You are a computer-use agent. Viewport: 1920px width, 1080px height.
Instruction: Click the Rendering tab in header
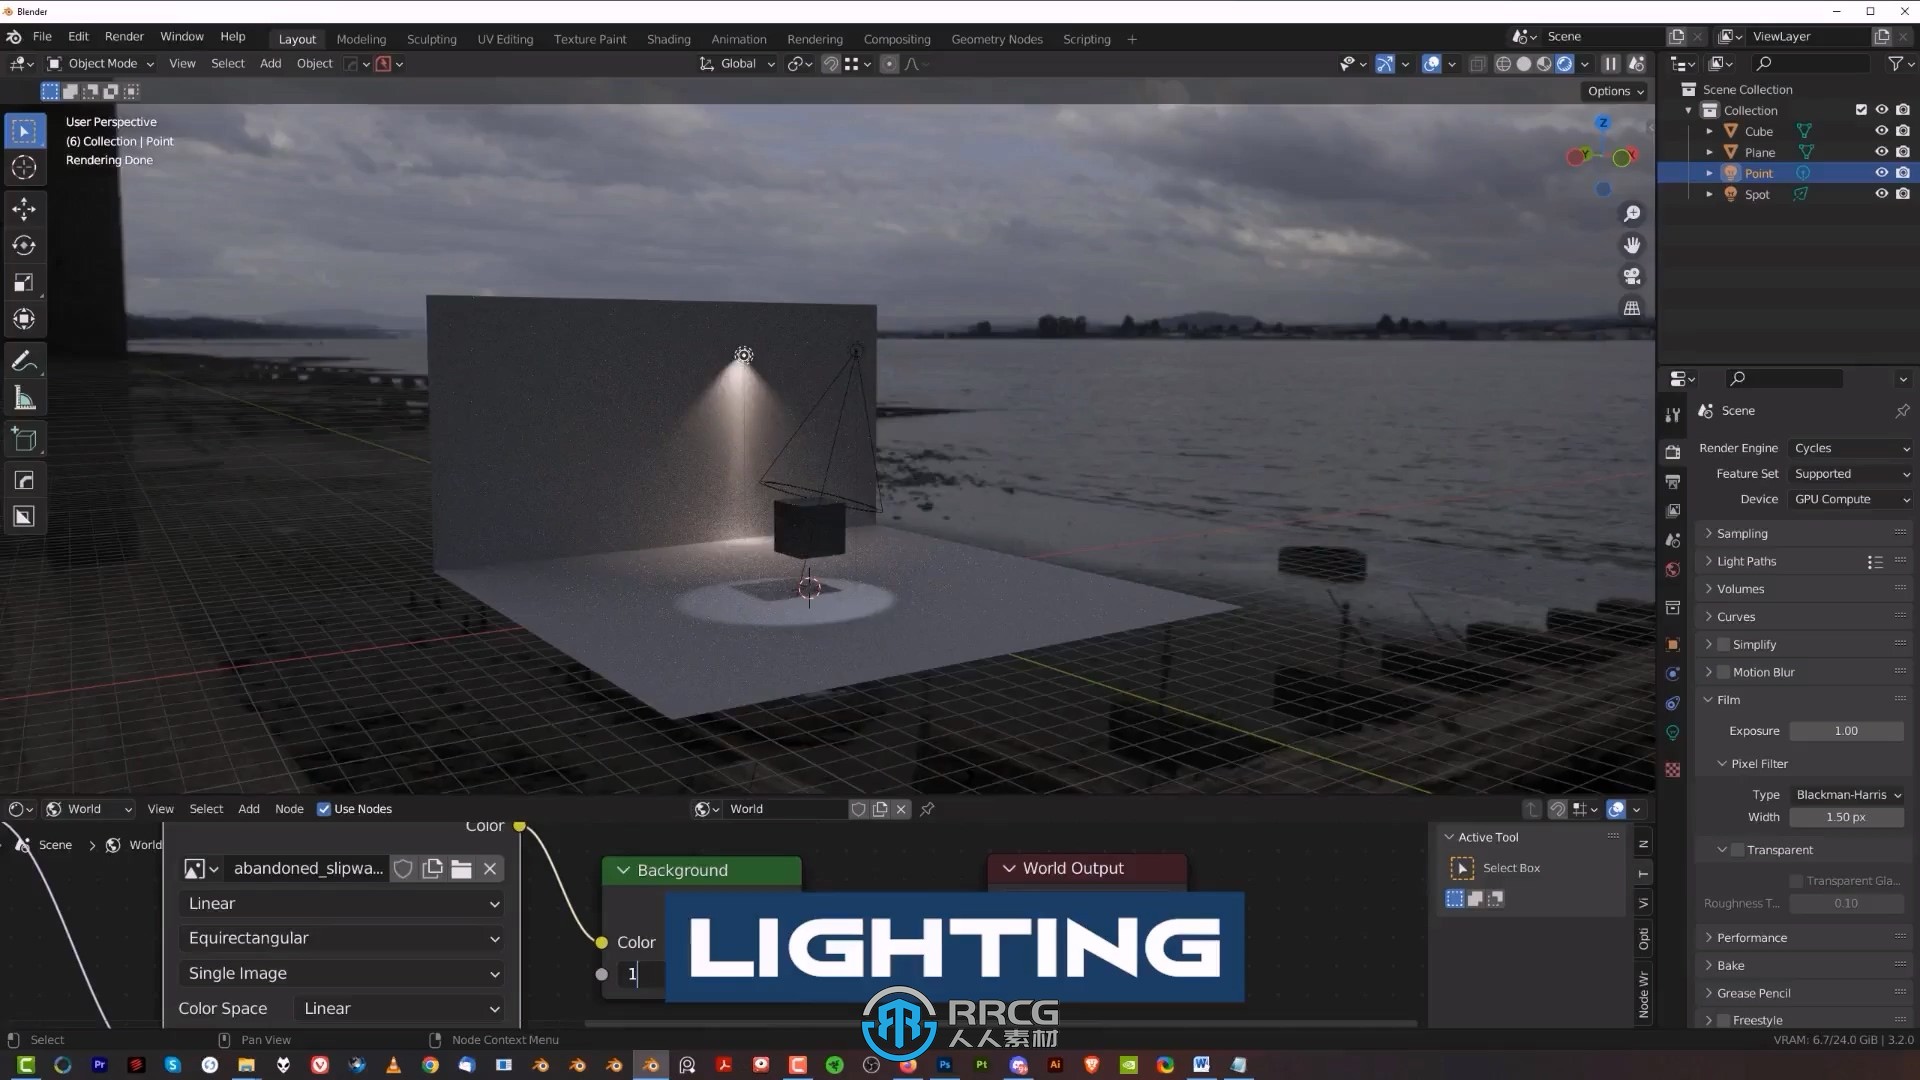pyautogui.click(x=815, y=38)
